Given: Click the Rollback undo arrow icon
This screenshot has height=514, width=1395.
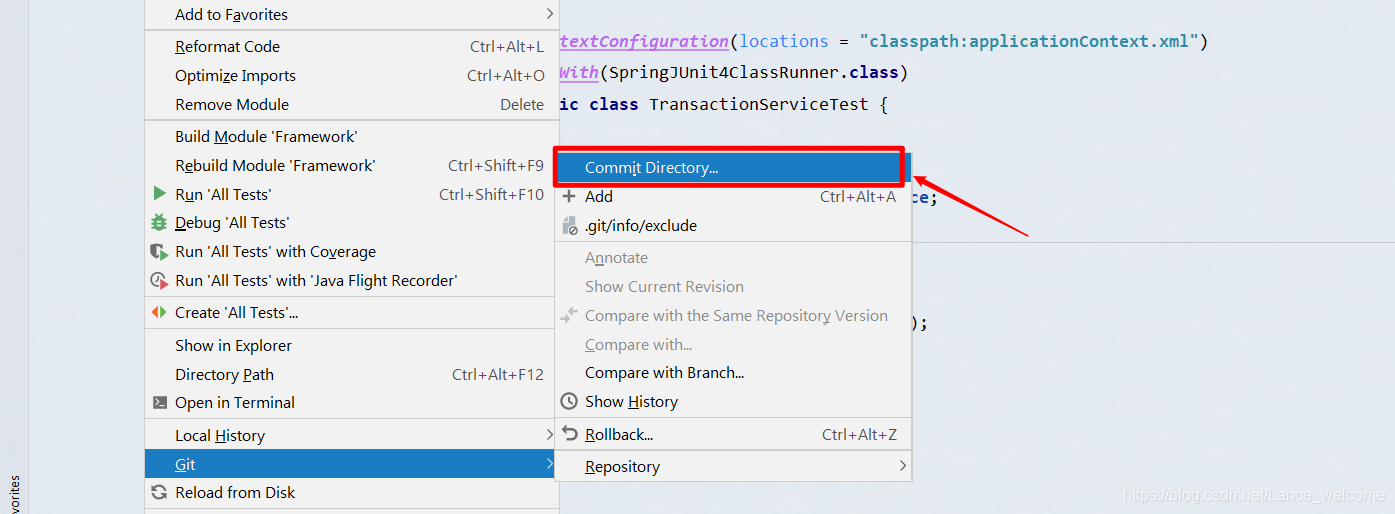Looking at the screenshot, I should tap(569, 434).
